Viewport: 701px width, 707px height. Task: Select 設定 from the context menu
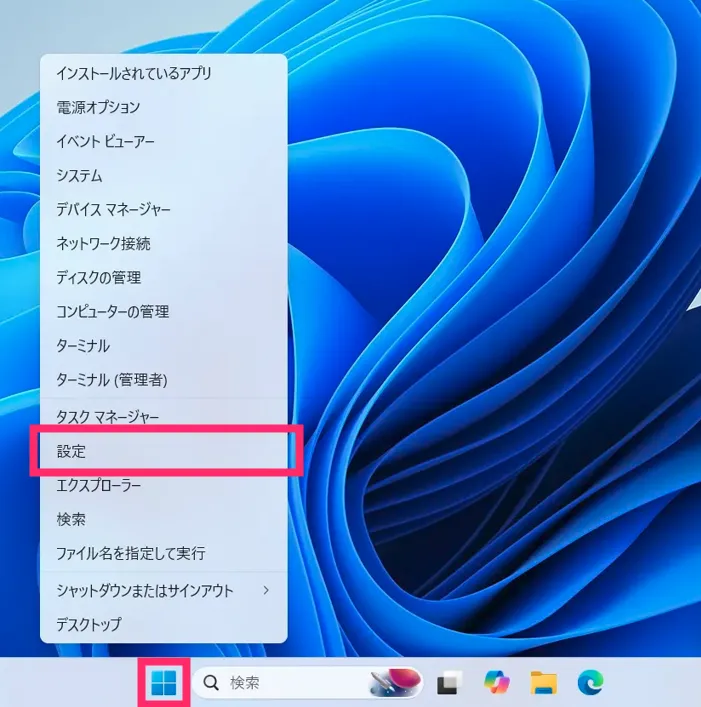tap(163, 451)
